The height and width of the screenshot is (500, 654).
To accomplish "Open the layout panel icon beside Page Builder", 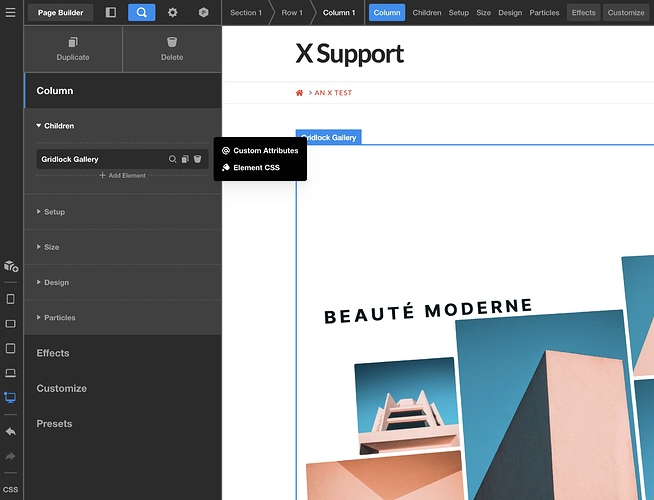I will tap(110, 12).
